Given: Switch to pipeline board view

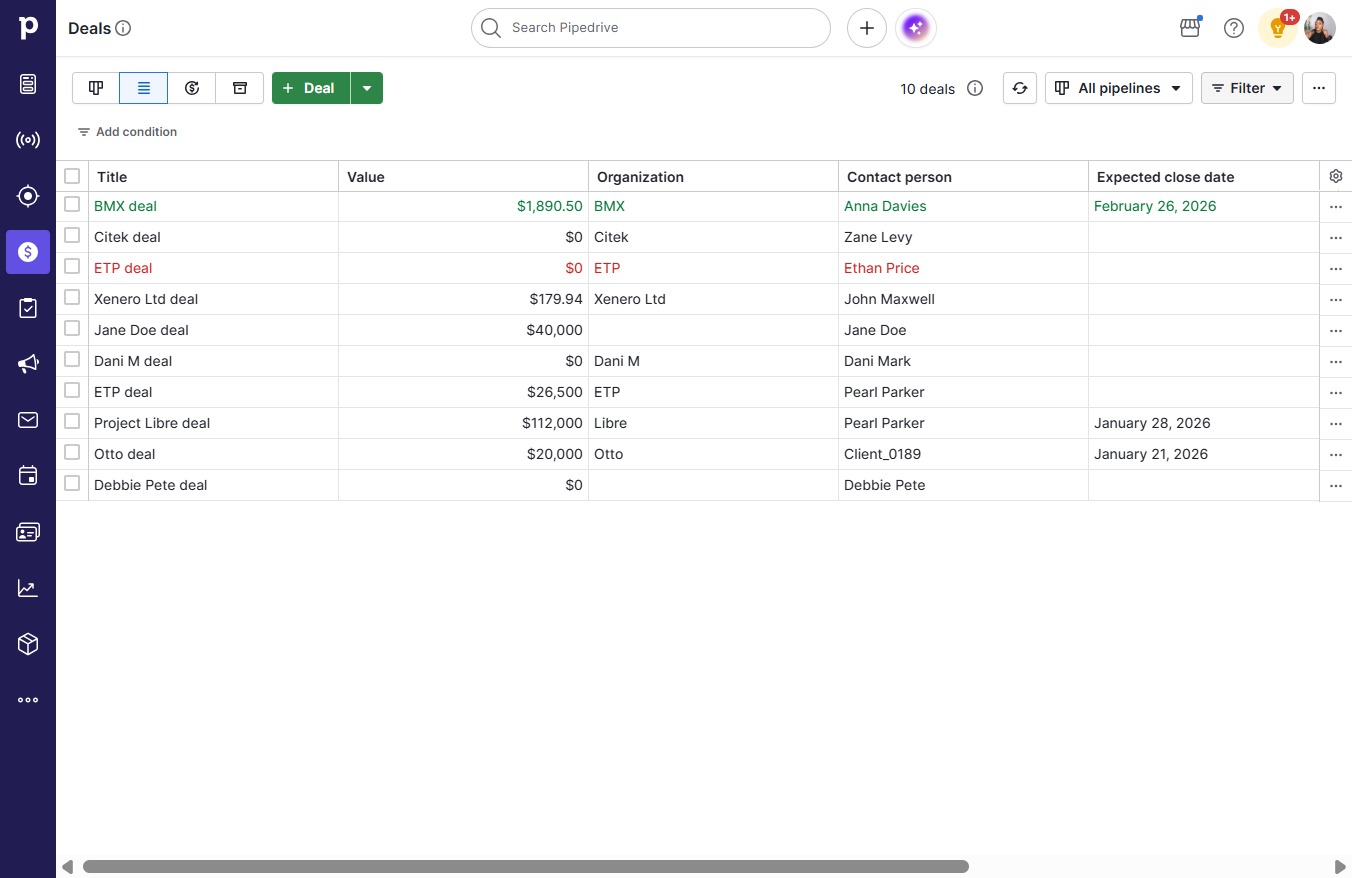Looking at the screenshot, I should tap(96, 88).
